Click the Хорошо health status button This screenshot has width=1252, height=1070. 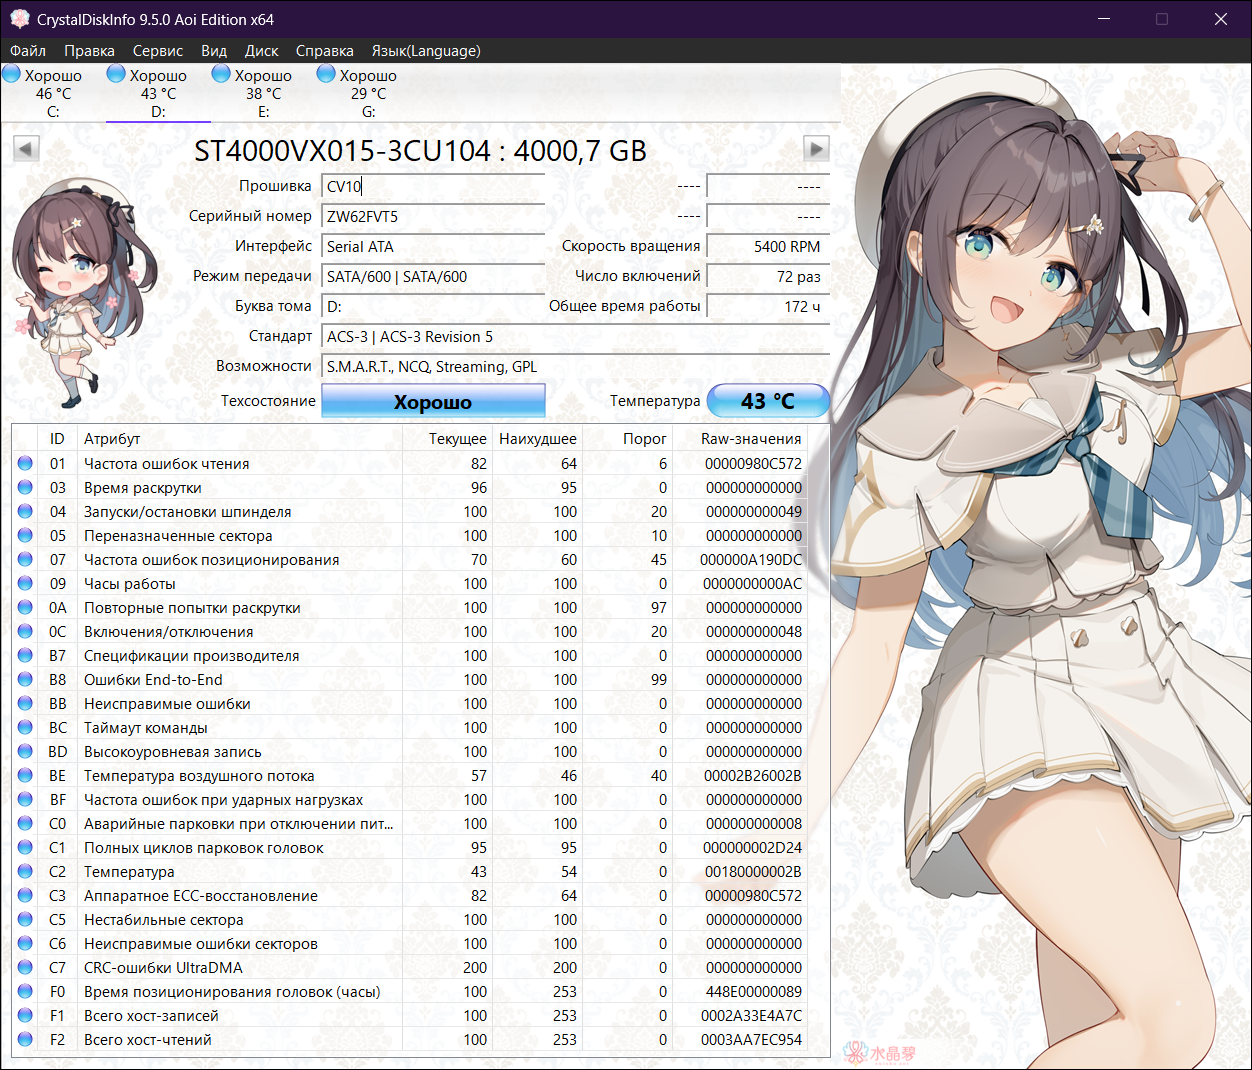coord(433,401)
